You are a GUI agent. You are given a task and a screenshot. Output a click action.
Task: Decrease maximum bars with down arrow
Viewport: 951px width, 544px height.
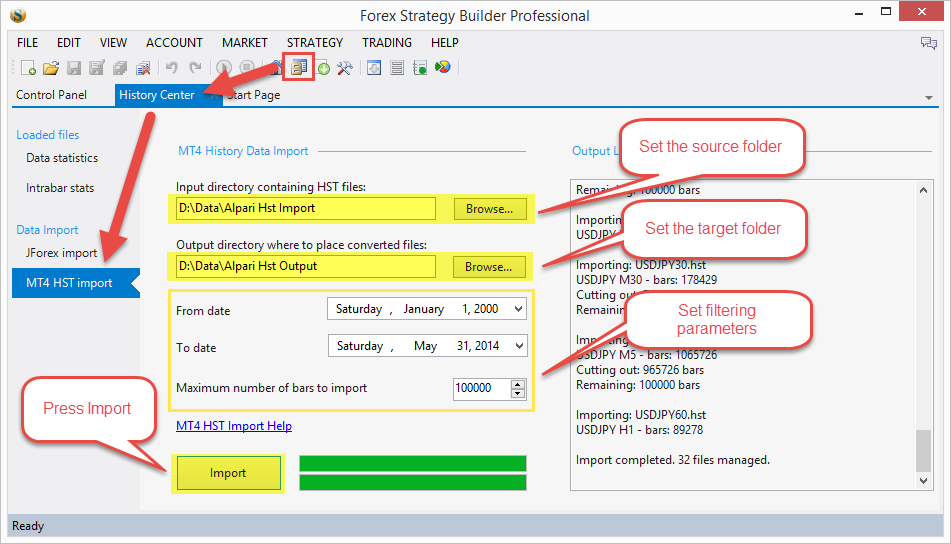[x=518, y=393]
